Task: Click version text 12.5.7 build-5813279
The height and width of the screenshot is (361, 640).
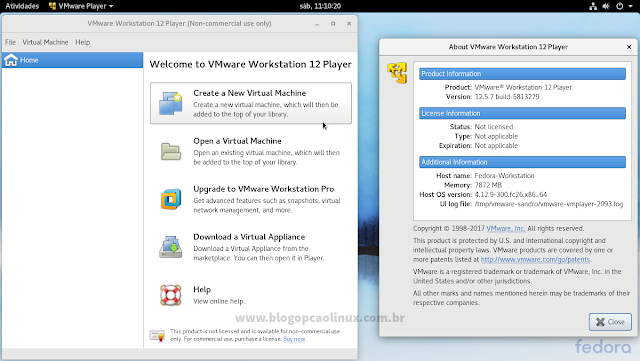Action: (x=507, y=97)
